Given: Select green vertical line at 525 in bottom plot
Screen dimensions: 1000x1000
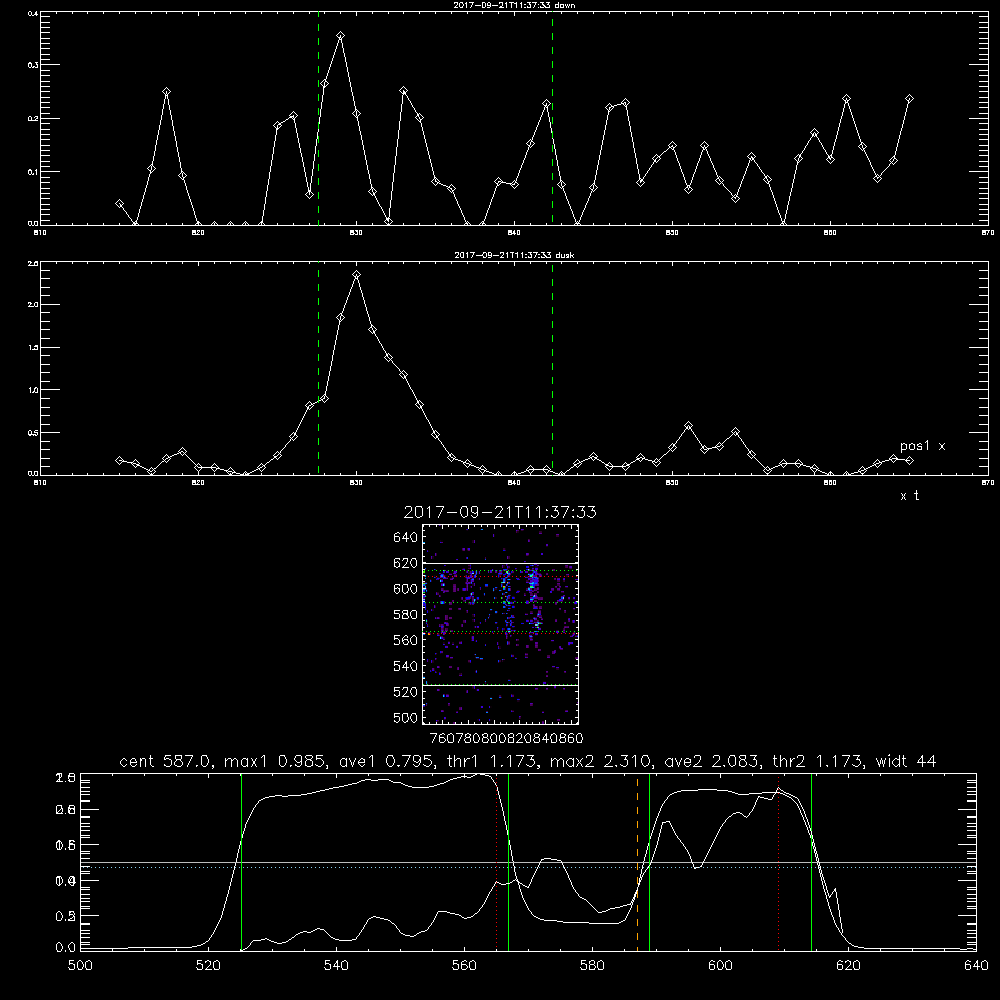Looking at the screenshot, I should point(242,862).
